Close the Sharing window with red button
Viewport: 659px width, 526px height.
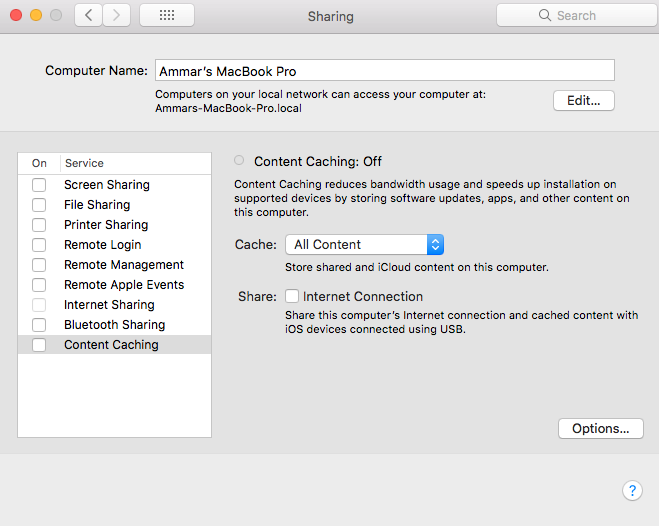click(16, 16)
